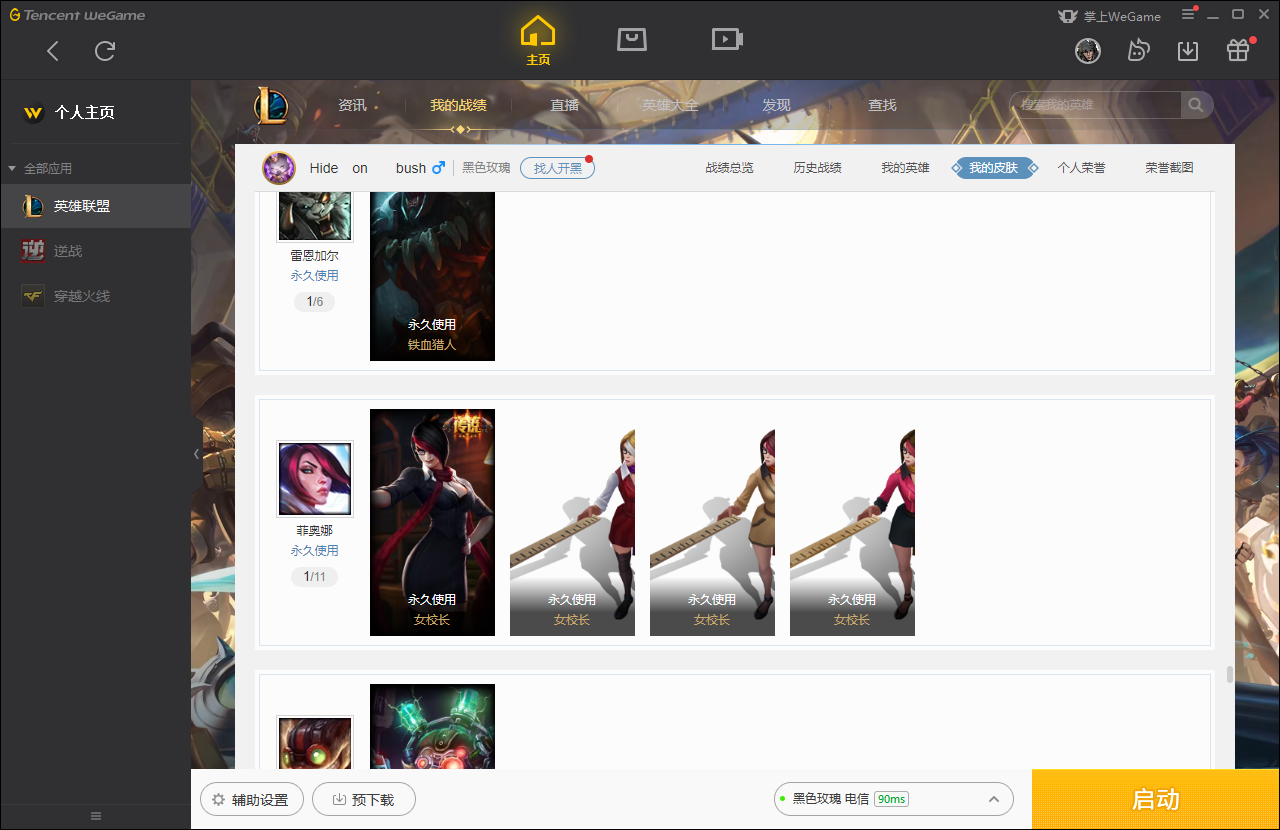Screen dimensions: 1280x830
Task: Open the store bag icon
Action: [631, 39]
